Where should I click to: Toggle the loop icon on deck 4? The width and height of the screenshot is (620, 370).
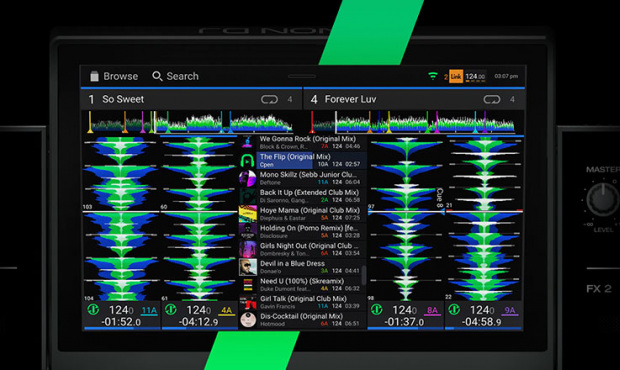(491, 99)
